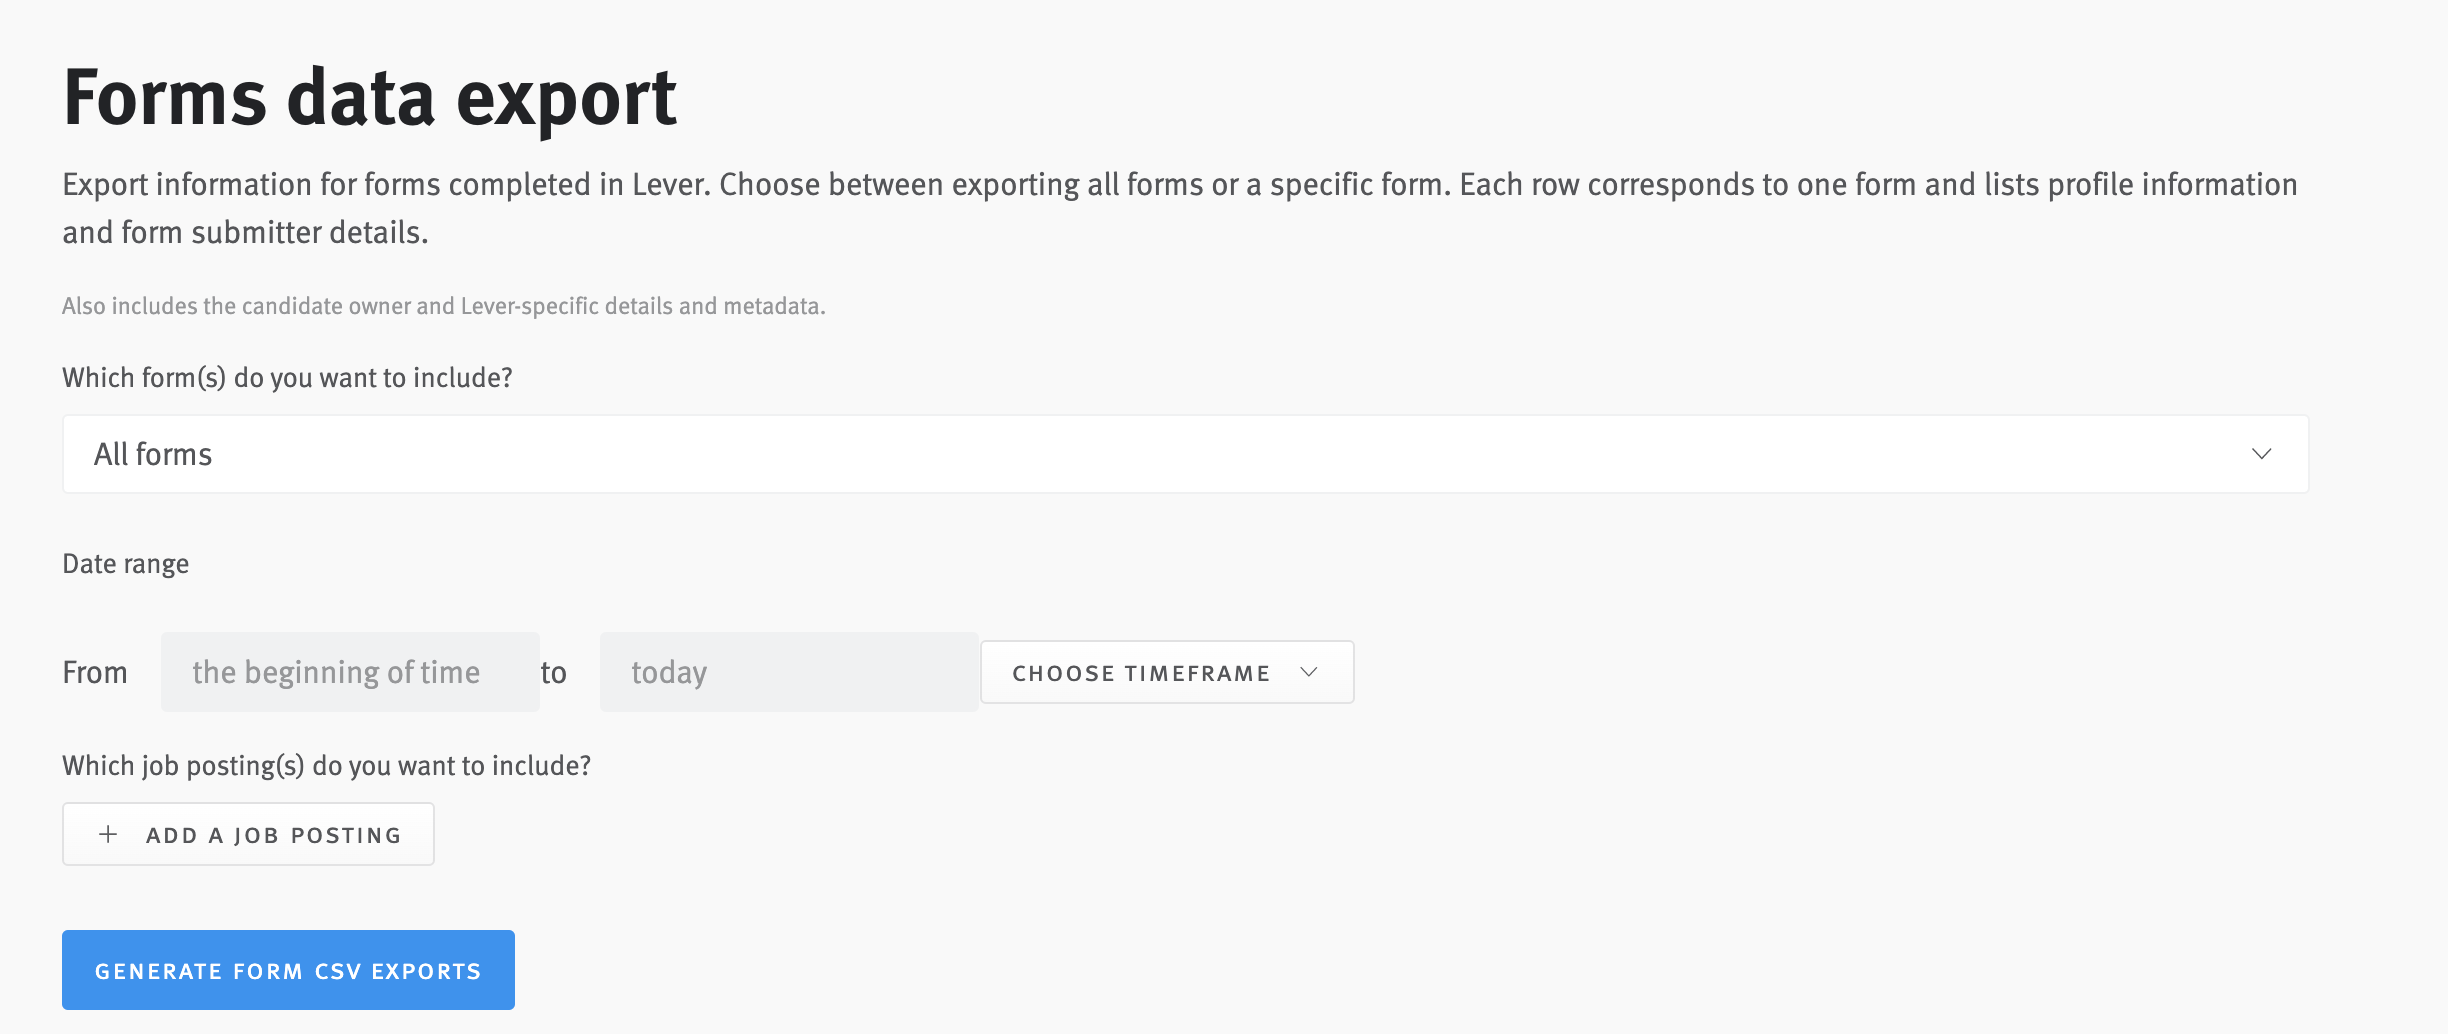Click the "Generate Form CSV Exports" button
Viewport: 2448px width, 1034px height.
point(288,969)
